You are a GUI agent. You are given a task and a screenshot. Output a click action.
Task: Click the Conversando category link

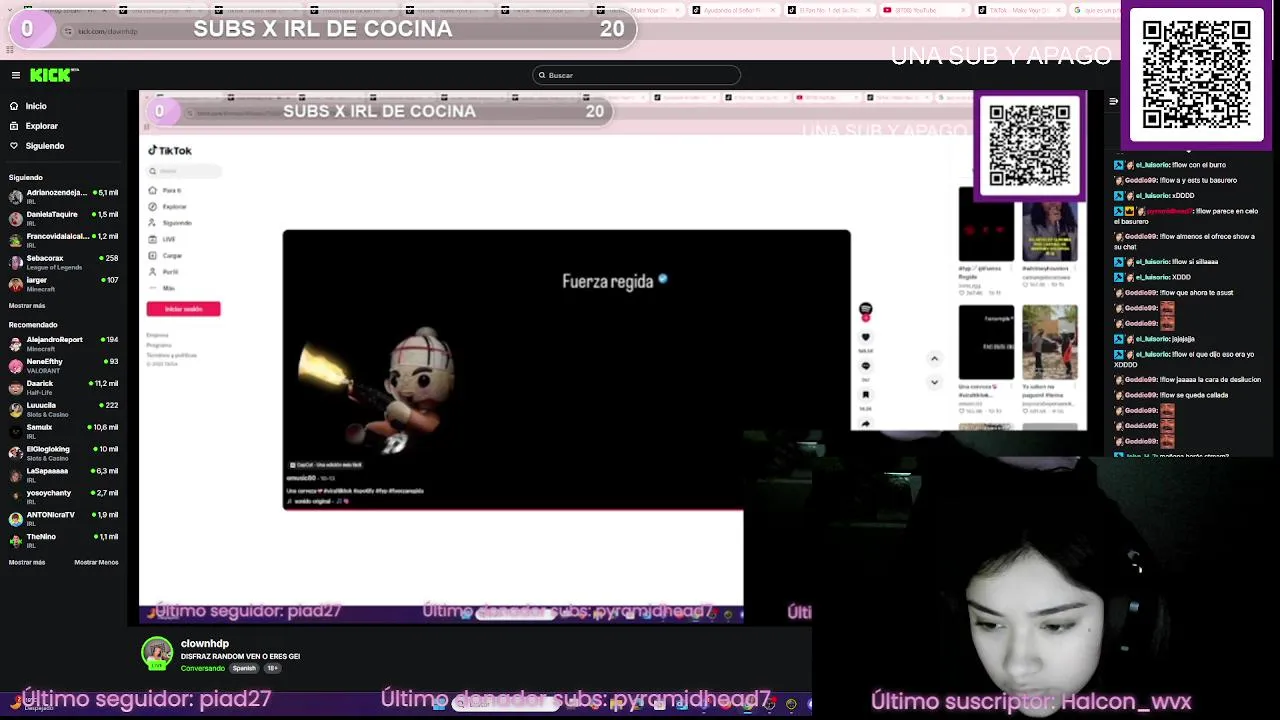[x=203, y=668]
